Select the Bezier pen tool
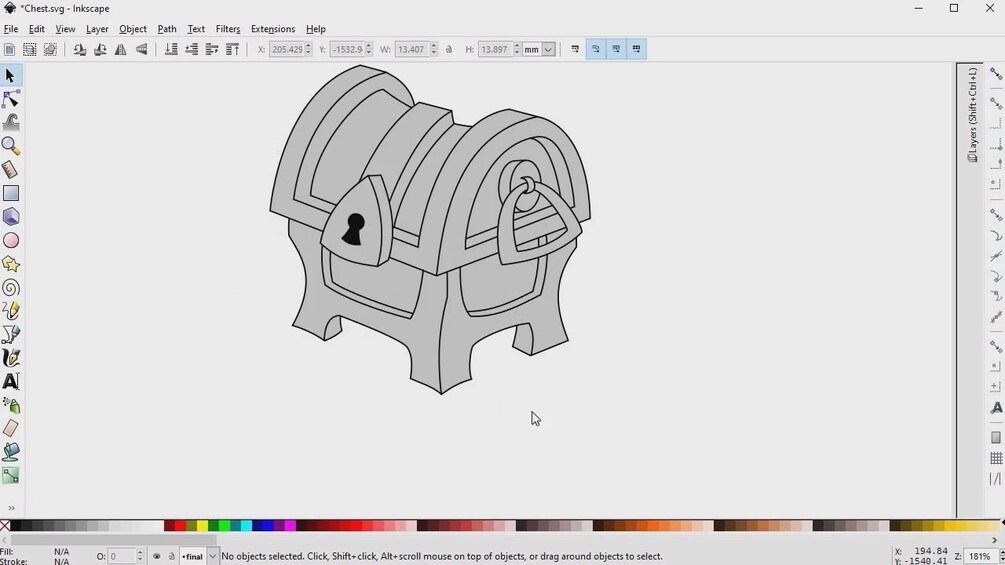 (10, 334)
